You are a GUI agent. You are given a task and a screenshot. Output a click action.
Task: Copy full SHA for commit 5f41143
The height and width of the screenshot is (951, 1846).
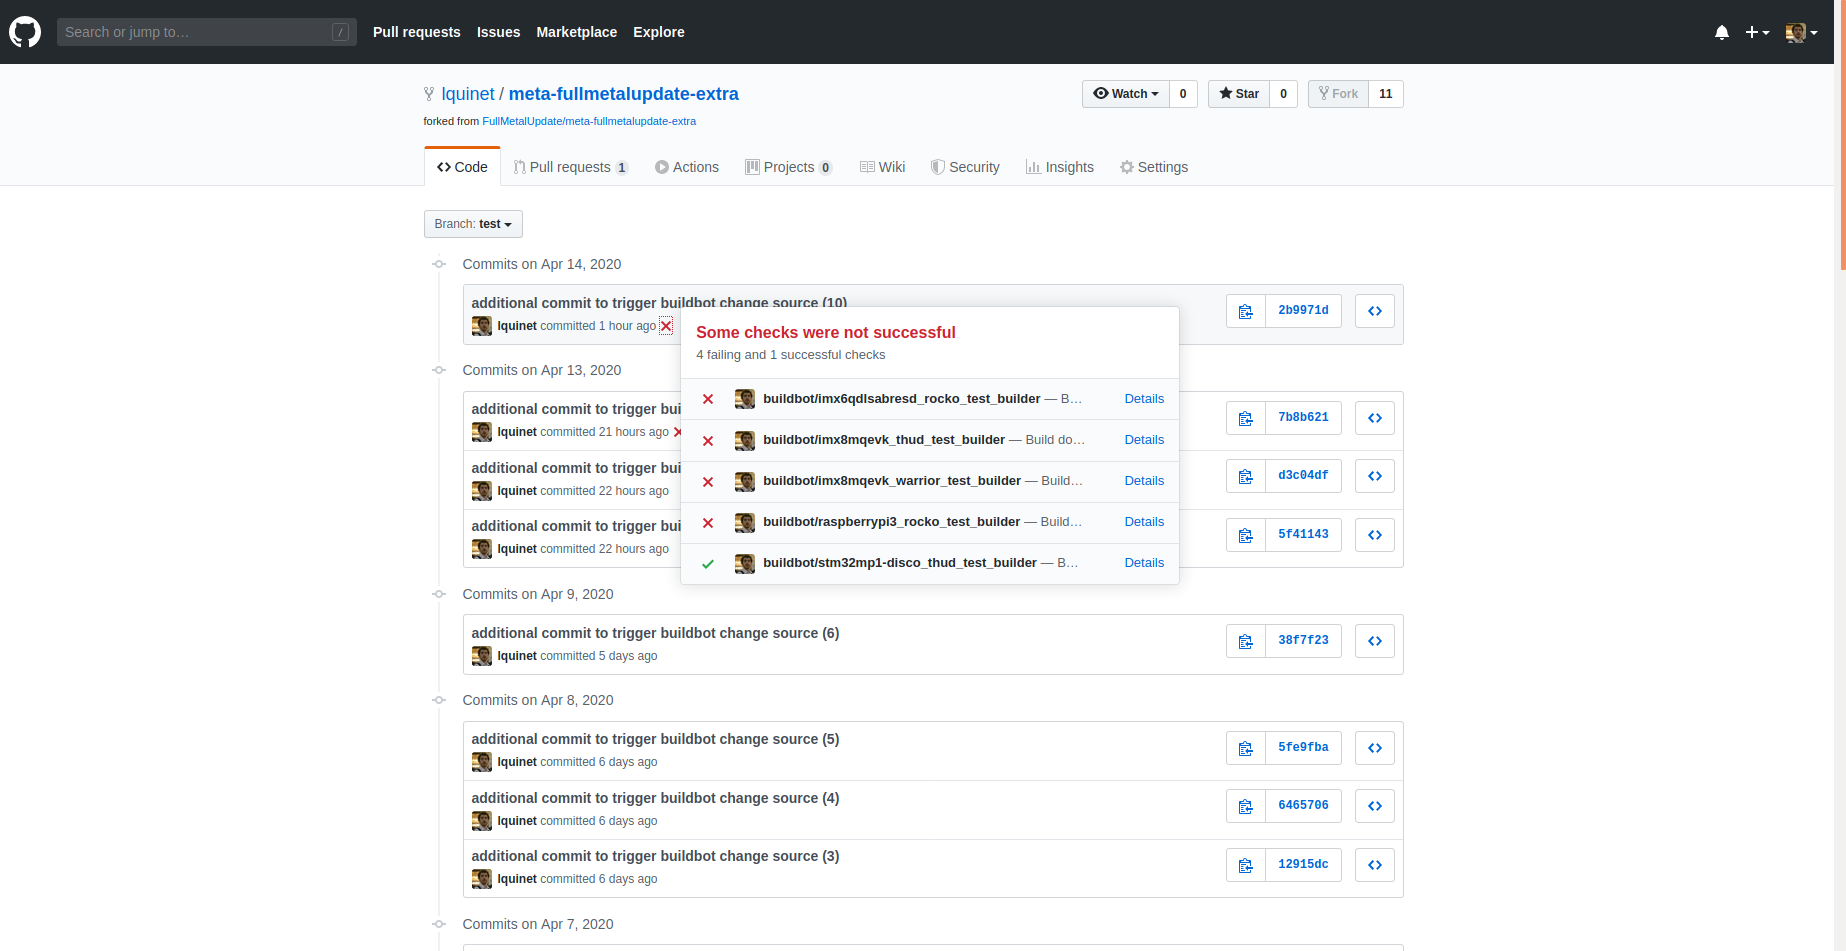(x=1246, y=535)
